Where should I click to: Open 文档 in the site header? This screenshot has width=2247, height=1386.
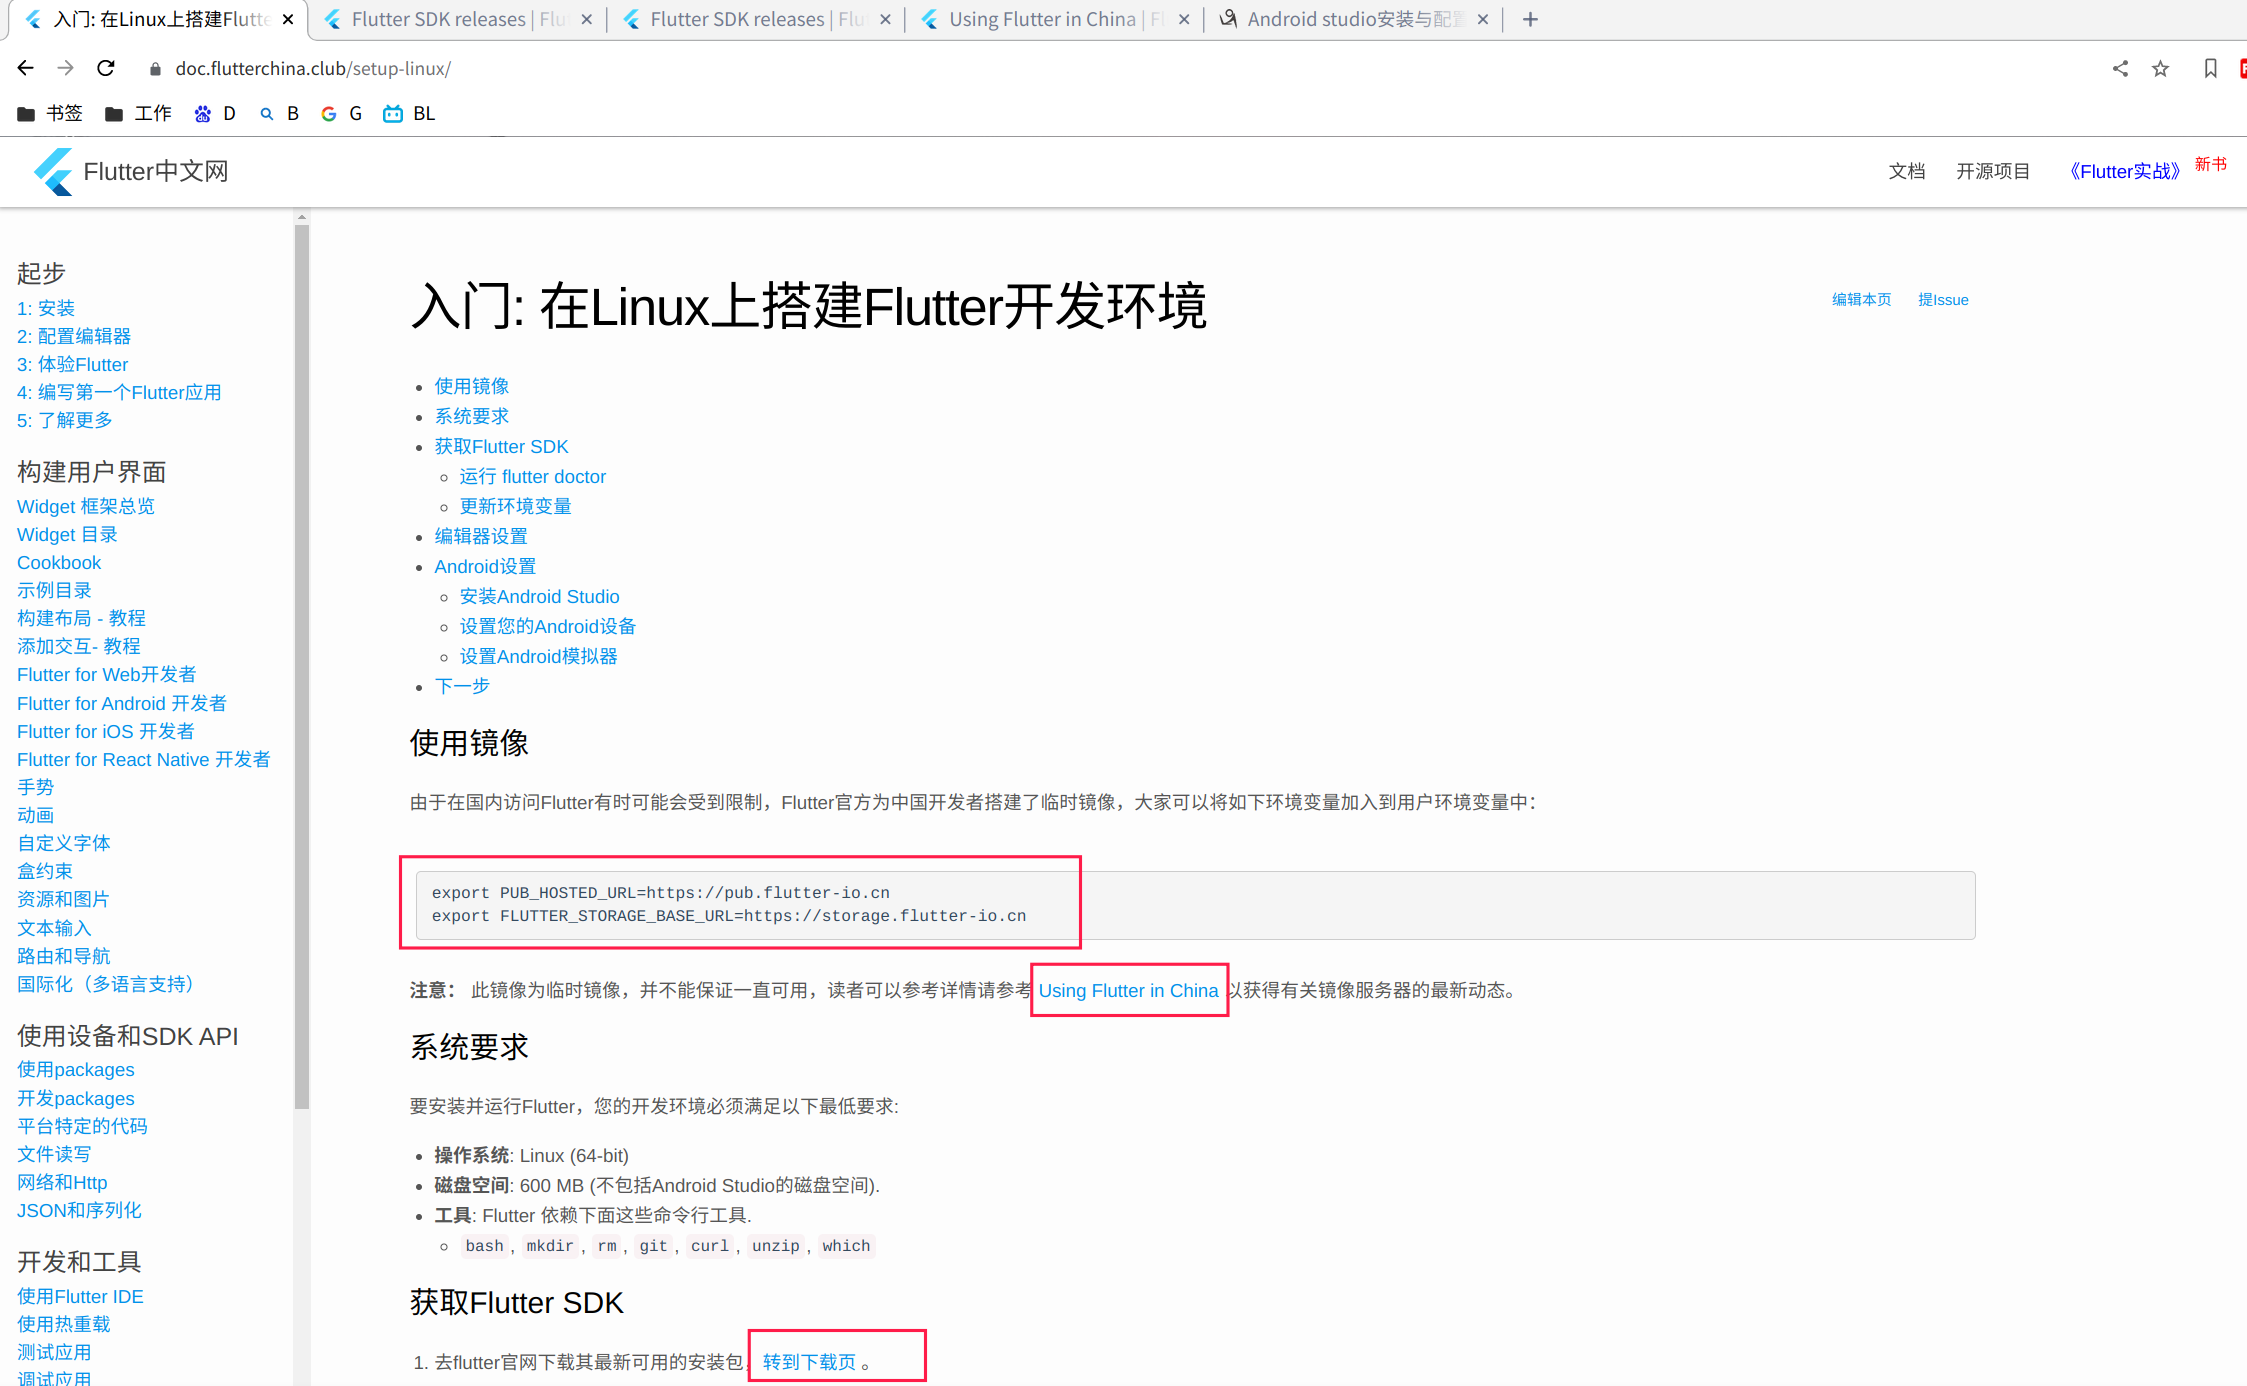(1906, 171)
